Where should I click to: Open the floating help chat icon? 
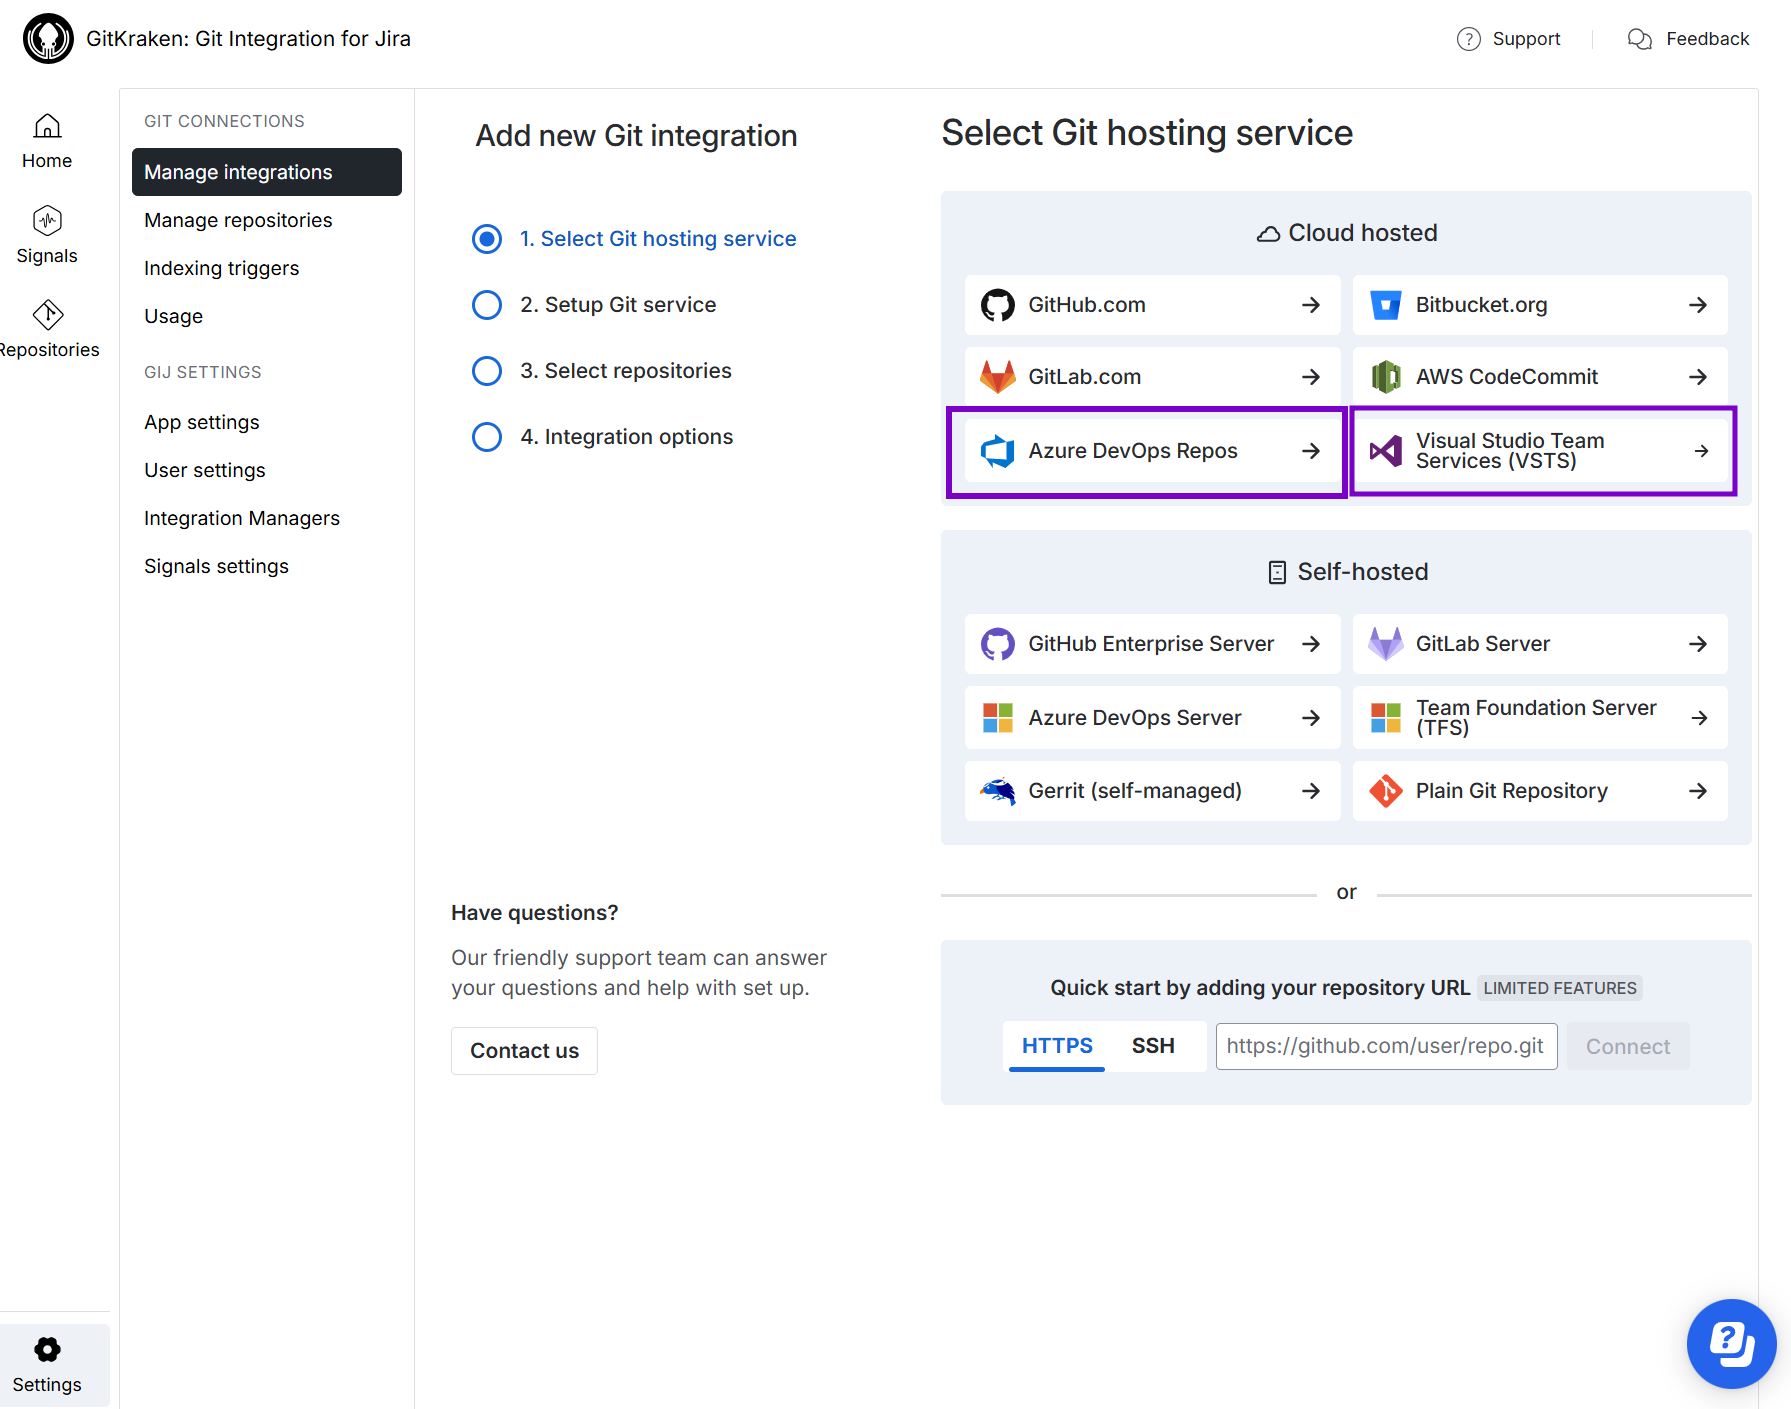click(1731, 1343)
